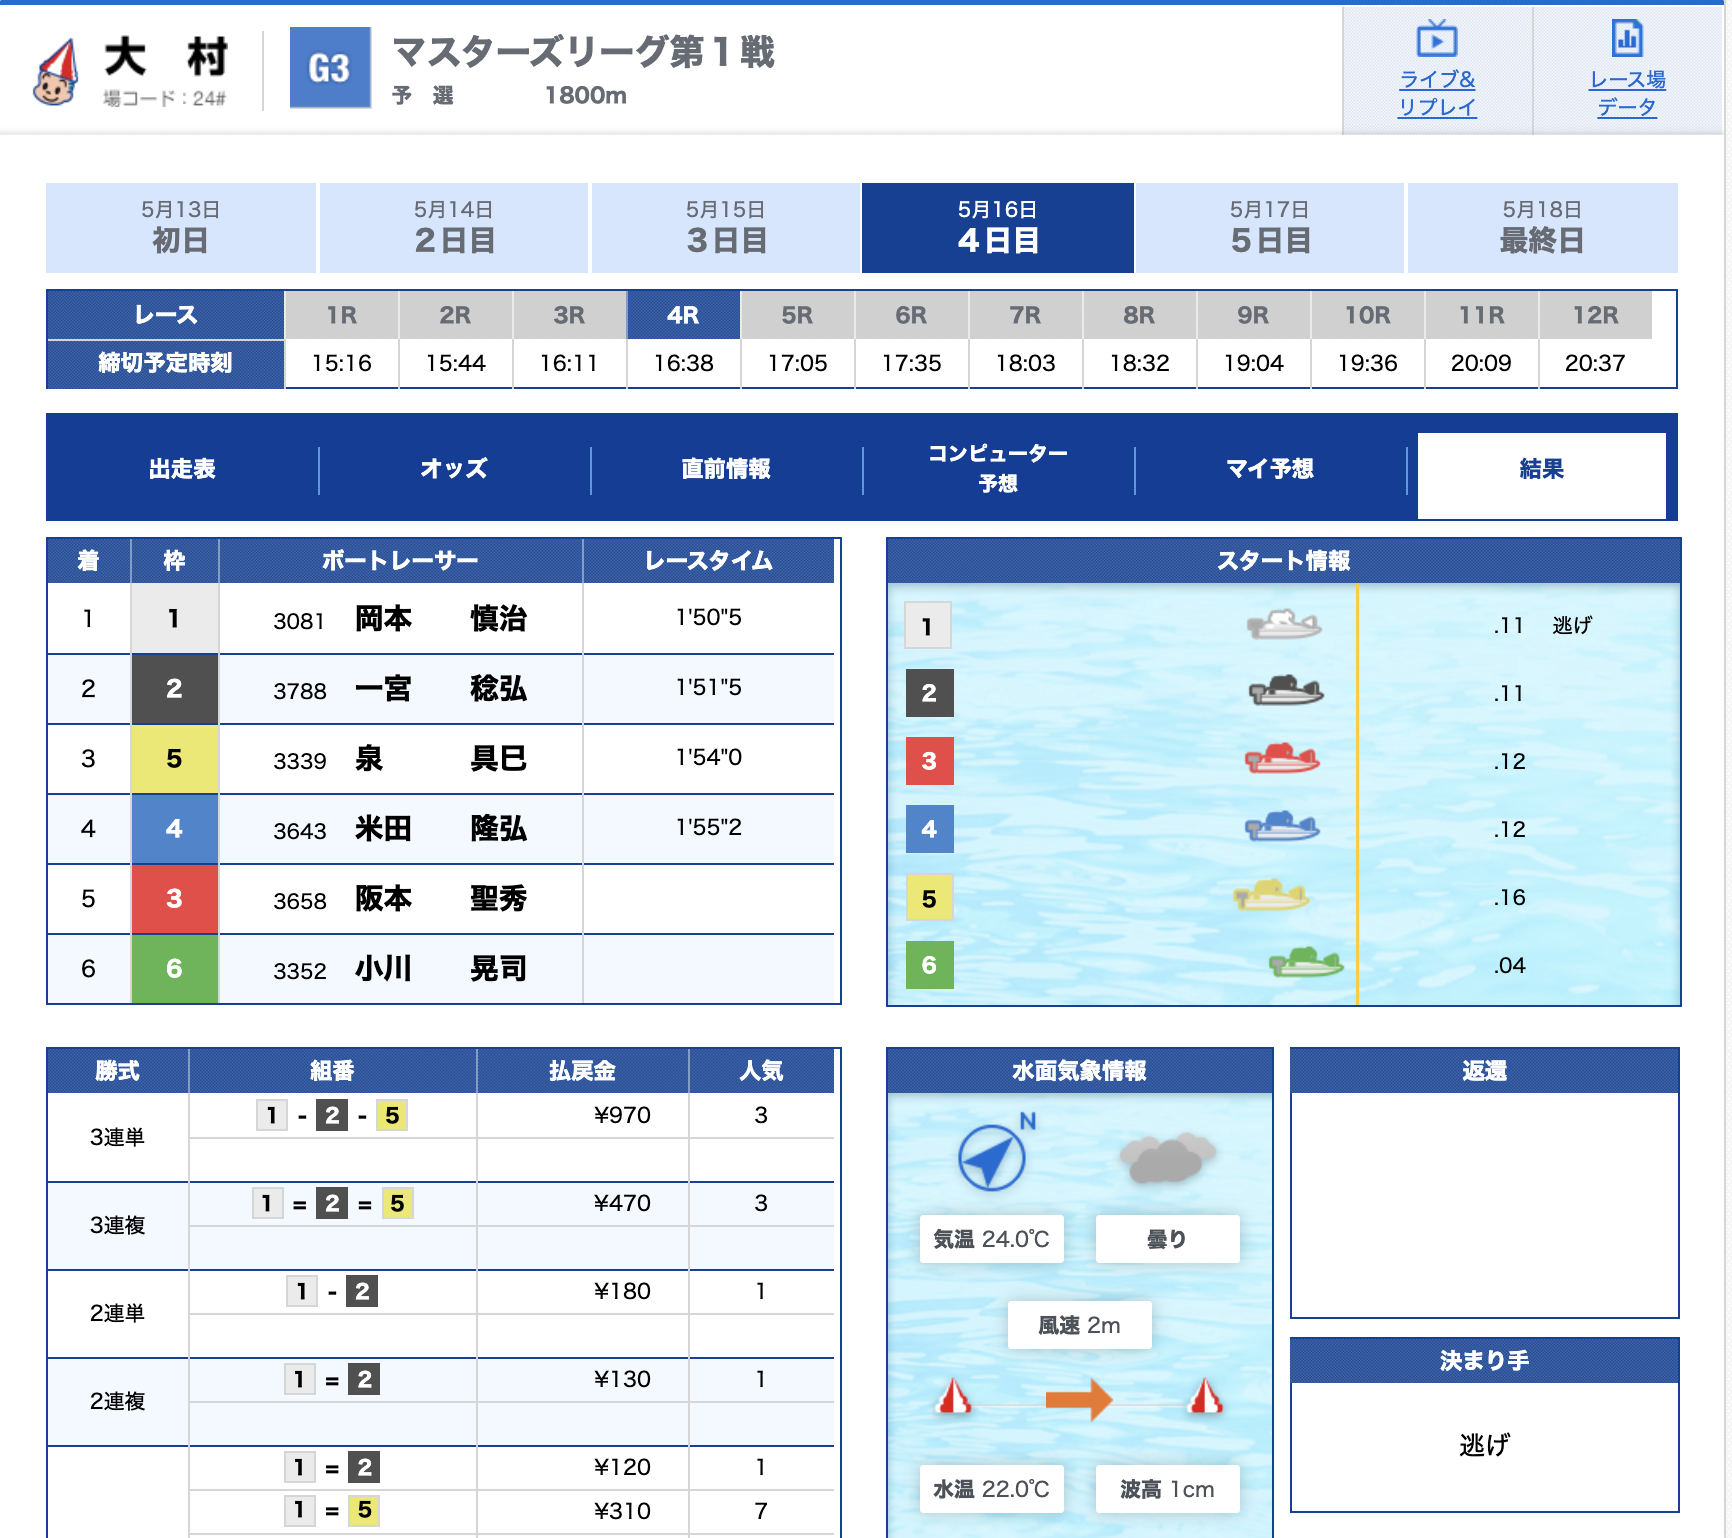The height and width of the screenshot is (1538, 1732).
Task: Click racer name 岡本 慎治
Action: [440, 619]
